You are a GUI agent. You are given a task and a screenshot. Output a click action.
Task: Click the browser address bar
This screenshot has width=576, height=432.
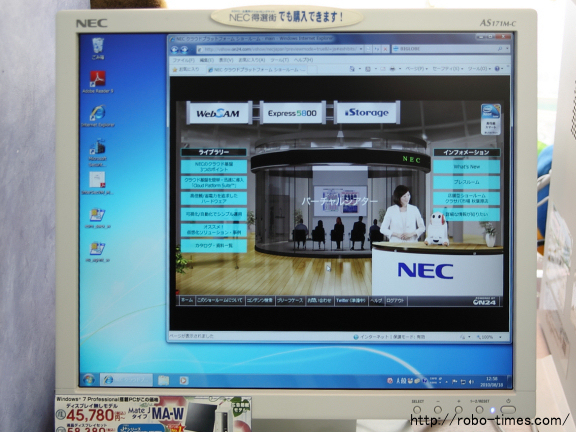click(280, 49)
